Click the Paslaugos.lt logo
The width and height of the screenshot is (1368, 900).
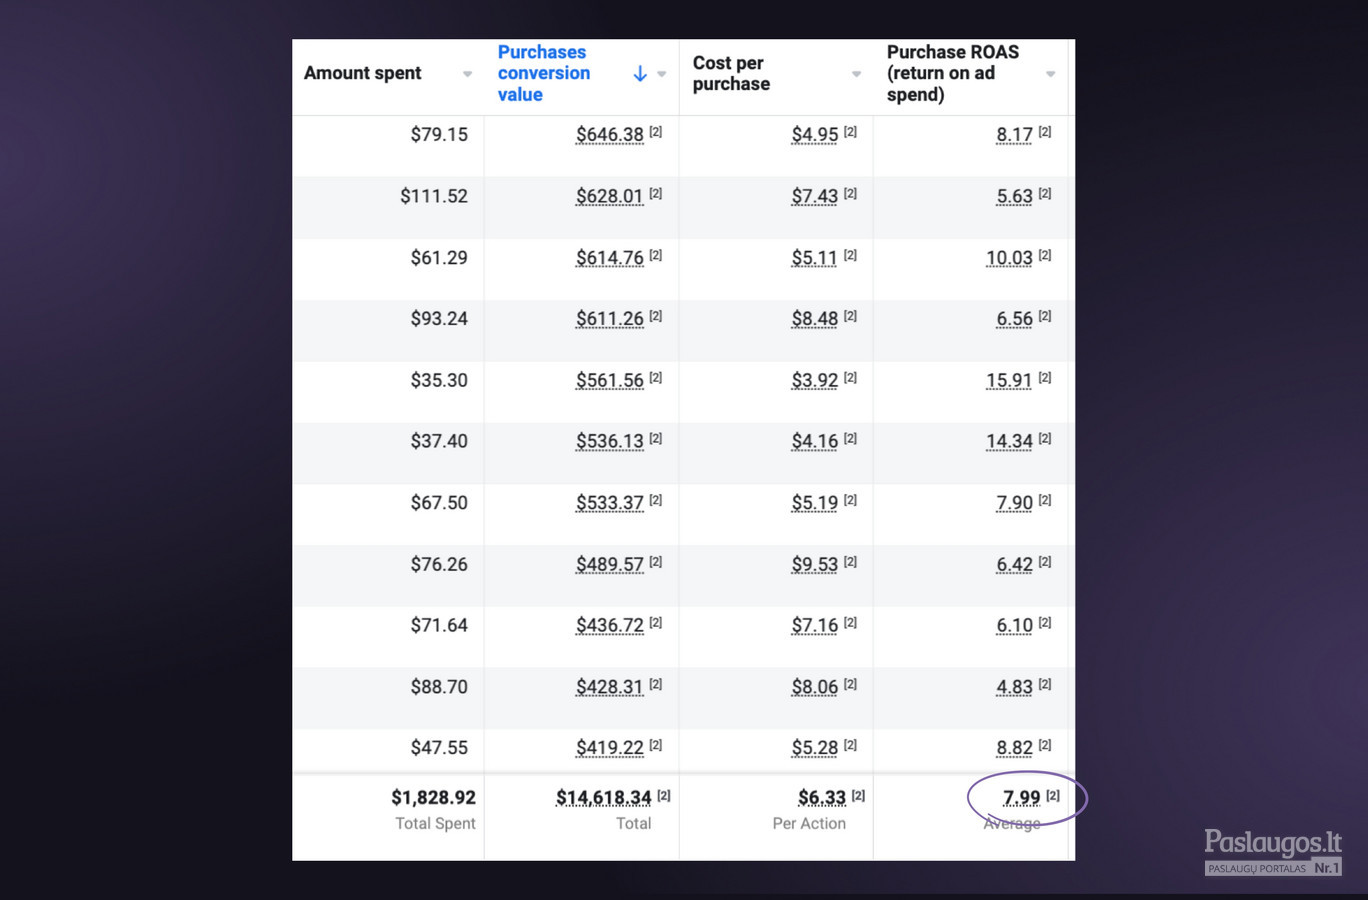coord(1273,852)
